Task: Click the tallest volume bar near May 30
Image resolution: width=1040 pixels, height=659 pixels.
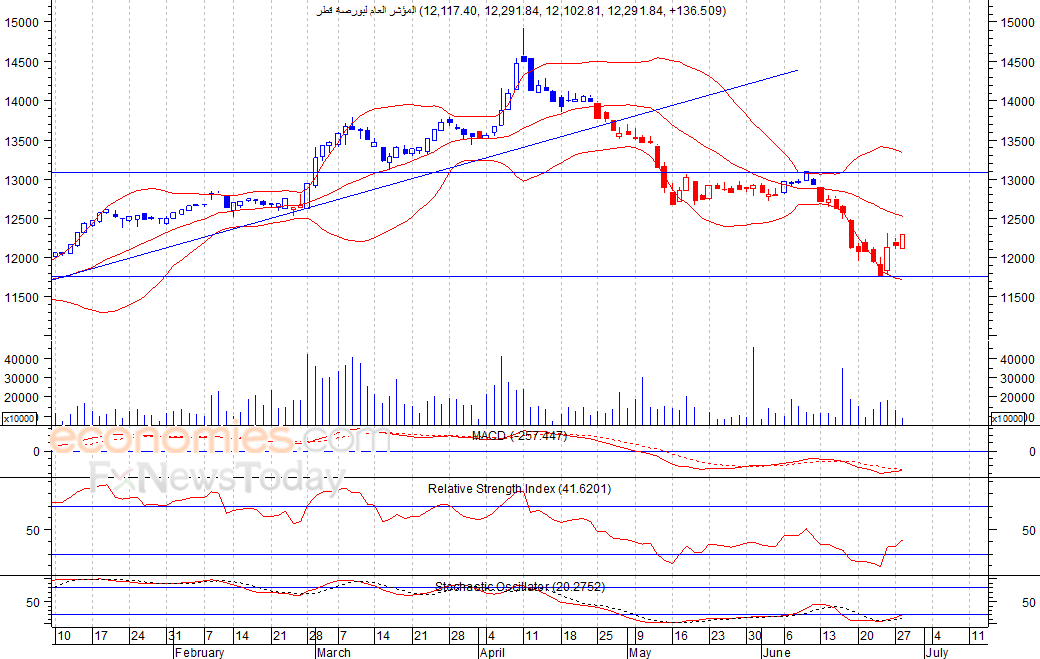Action: click(x=753, y=385)
